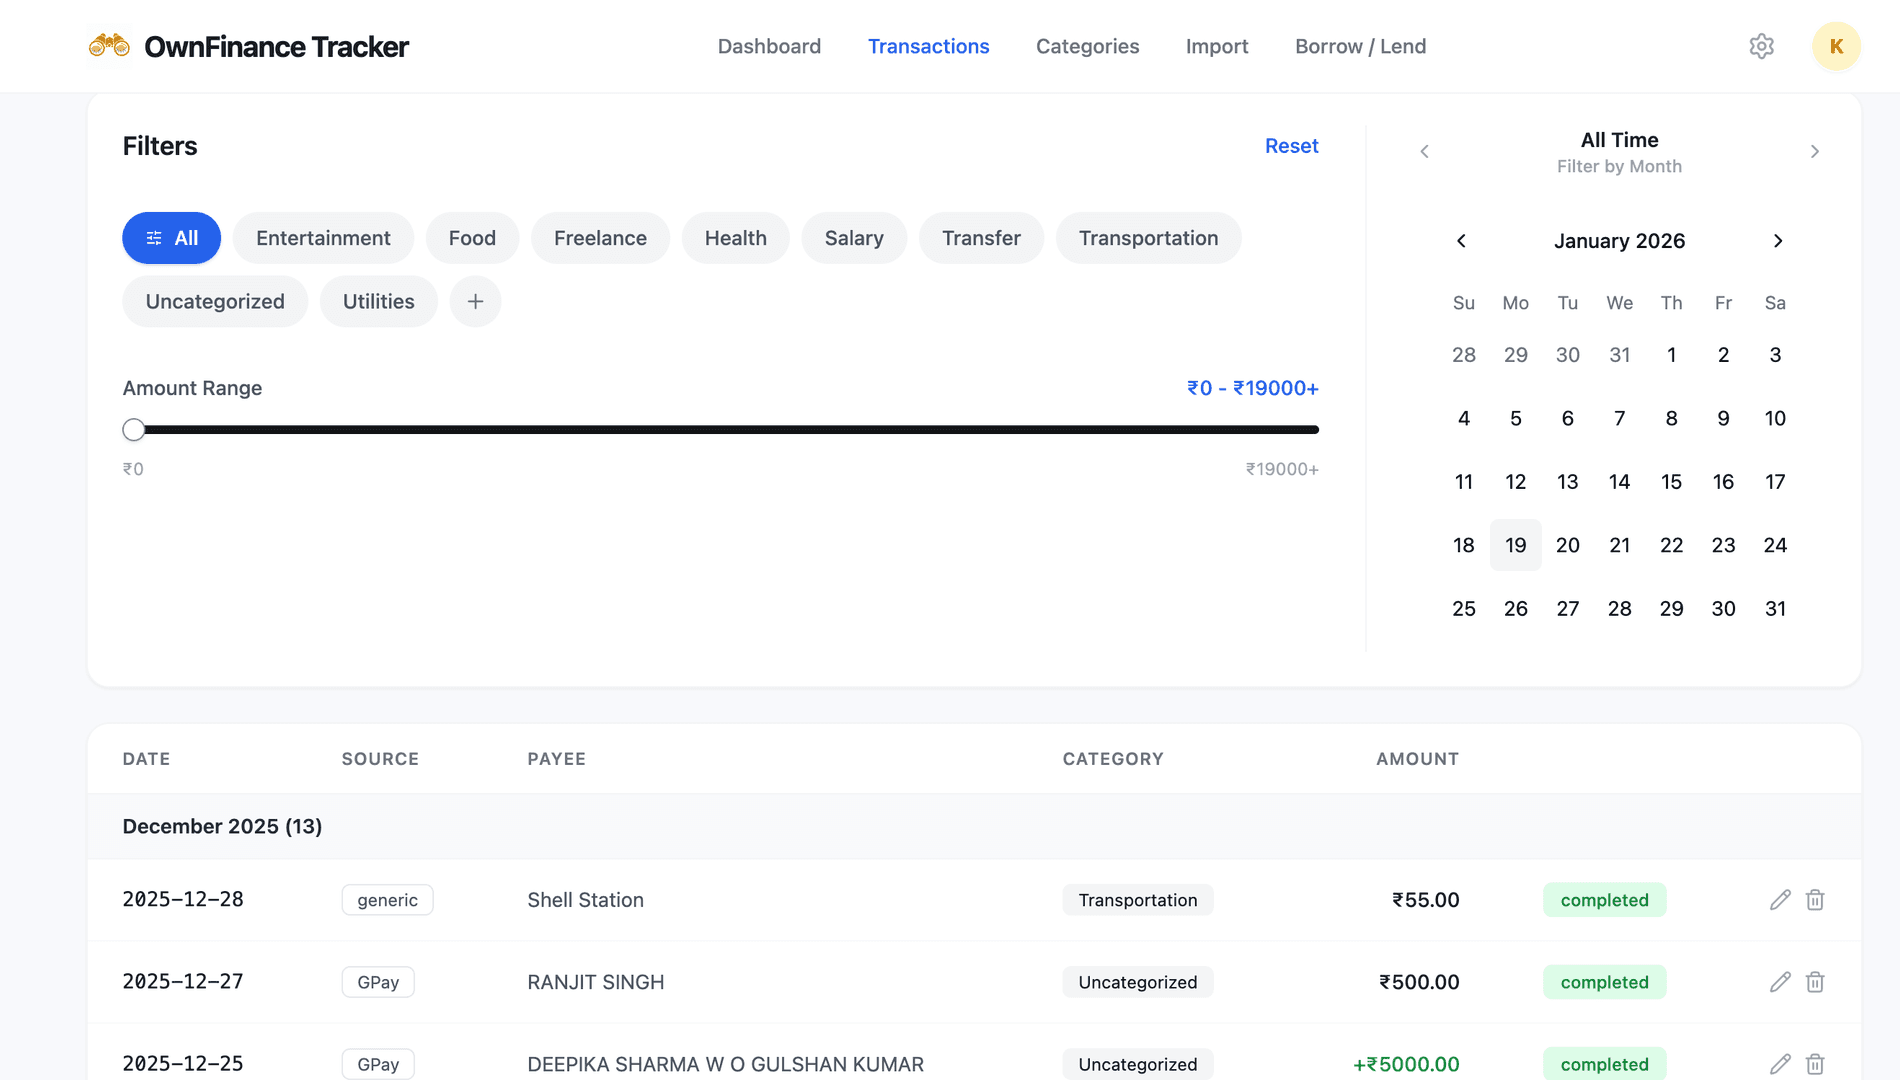The image size is (1900, 1080).
Task: Toggle the Food category filter
Action: 472,238
